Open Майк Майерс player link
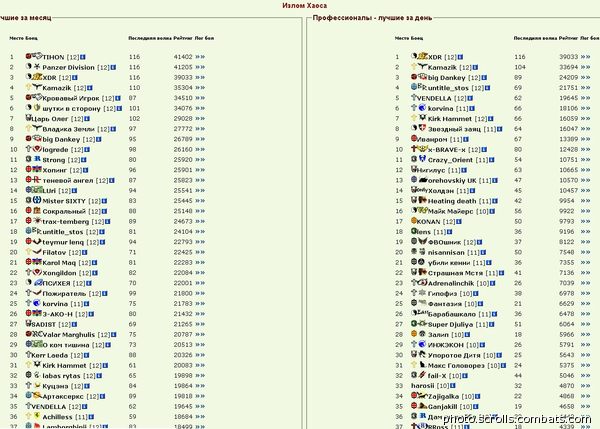600x429 pixels. [x=450, y=211]
